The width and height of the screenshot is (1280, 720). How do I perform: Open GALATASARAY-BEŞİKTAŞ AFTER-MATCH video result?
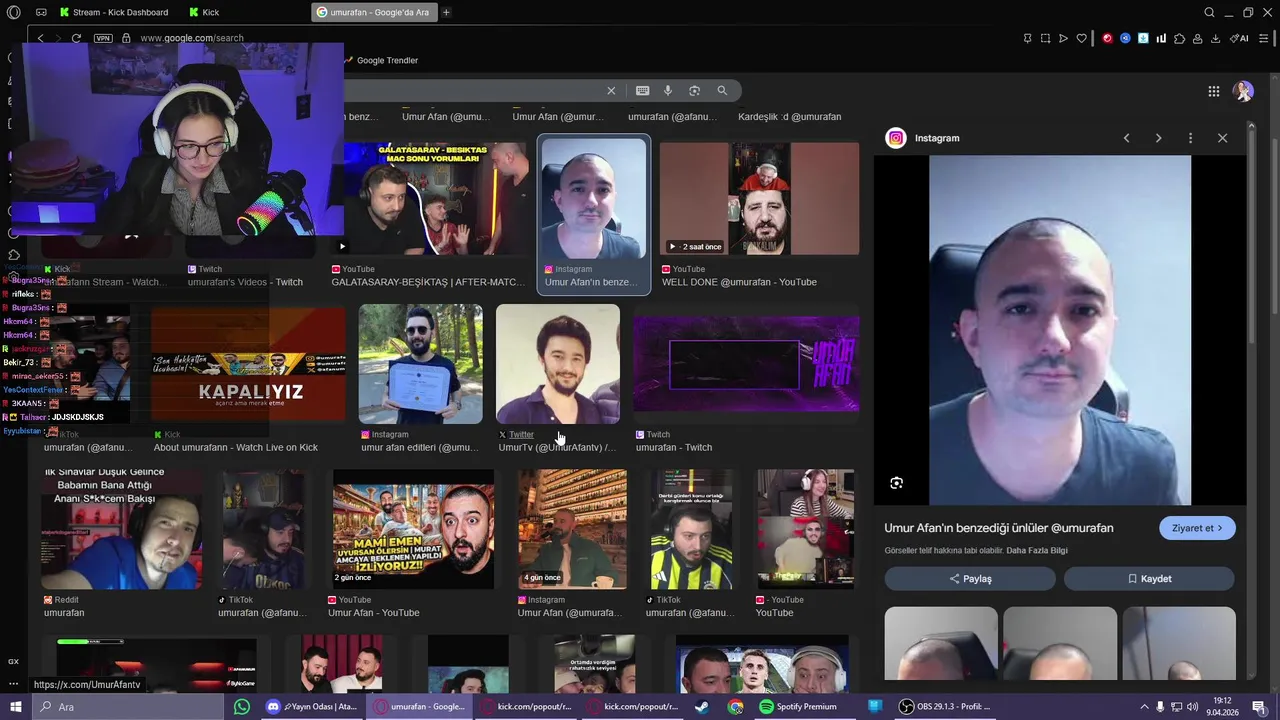[x=429, y=198]
